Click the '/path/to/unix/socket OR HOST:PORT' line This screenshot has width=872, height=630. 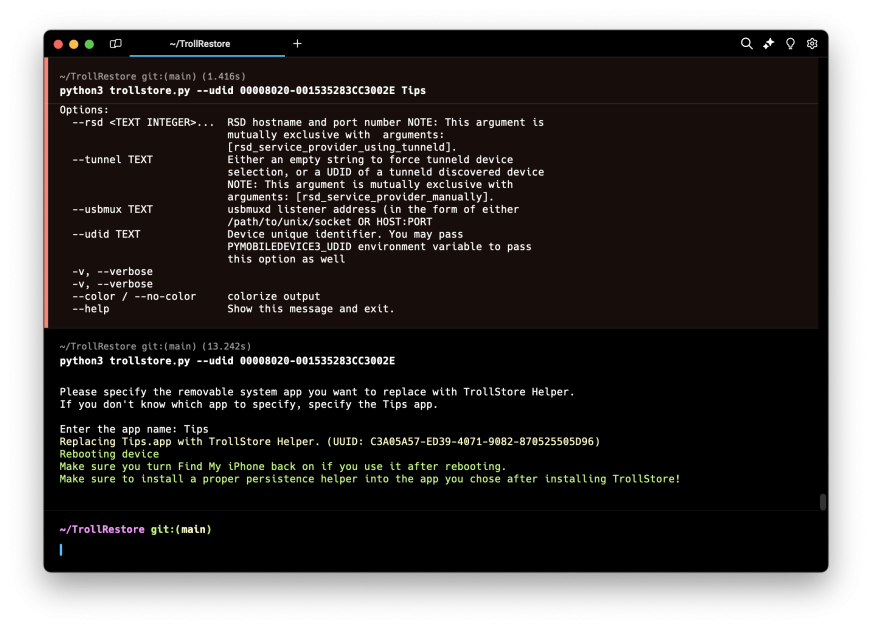[x=329, y=221]
